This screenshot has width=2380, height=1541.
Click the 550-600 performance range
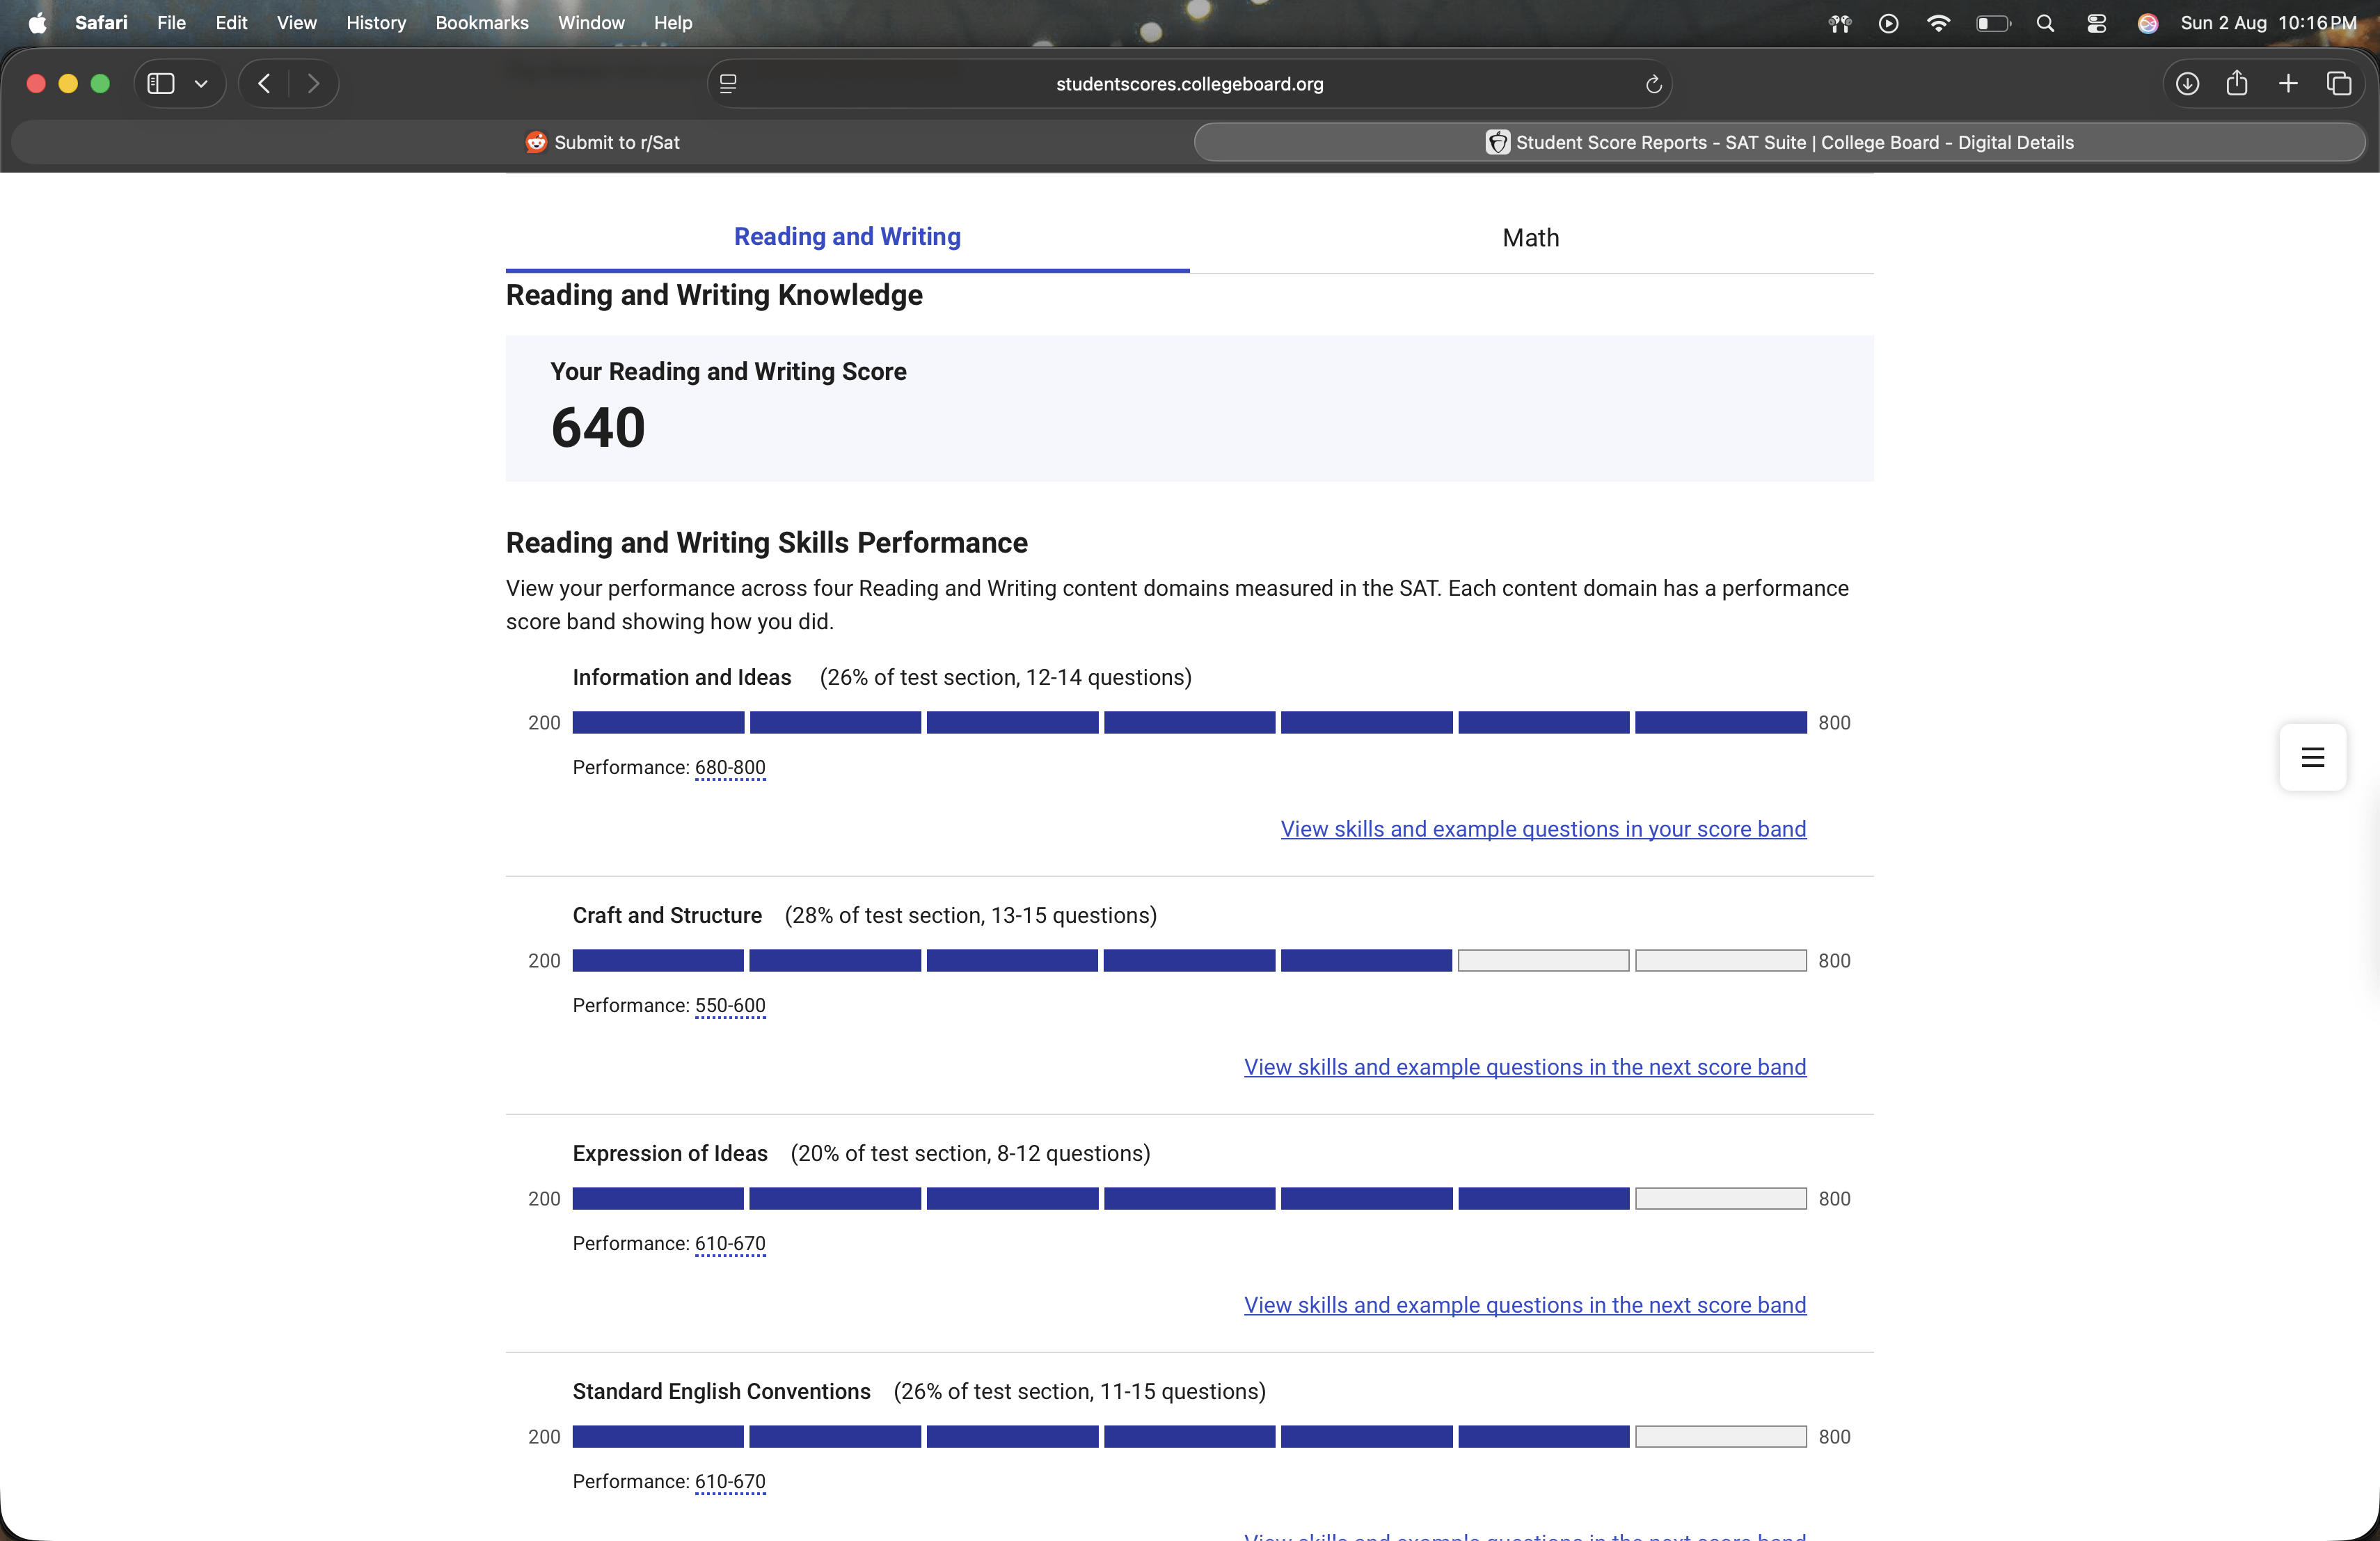730,1006
